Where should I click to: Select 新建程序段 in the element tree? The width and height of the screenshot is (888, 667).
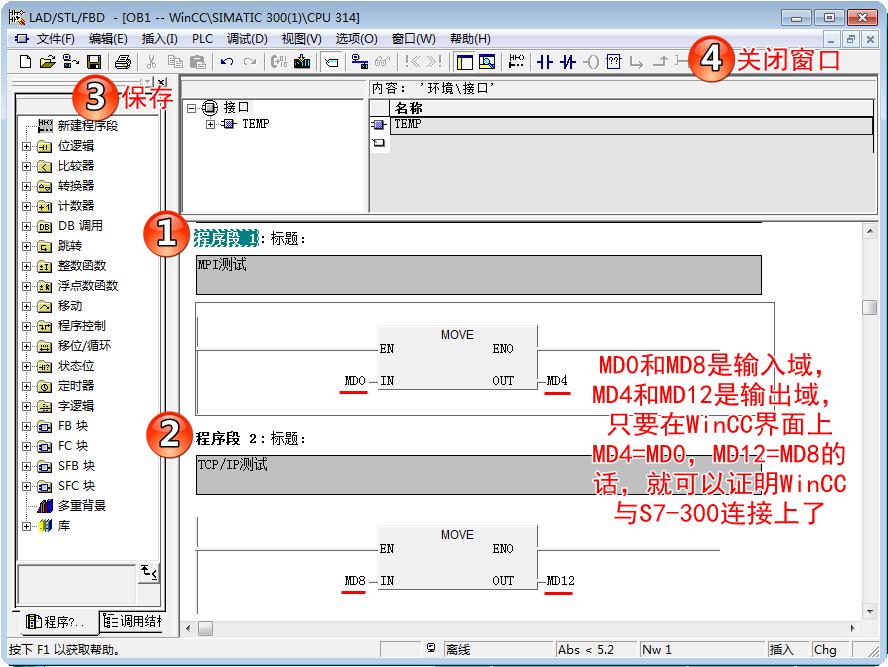pos(87,126)
